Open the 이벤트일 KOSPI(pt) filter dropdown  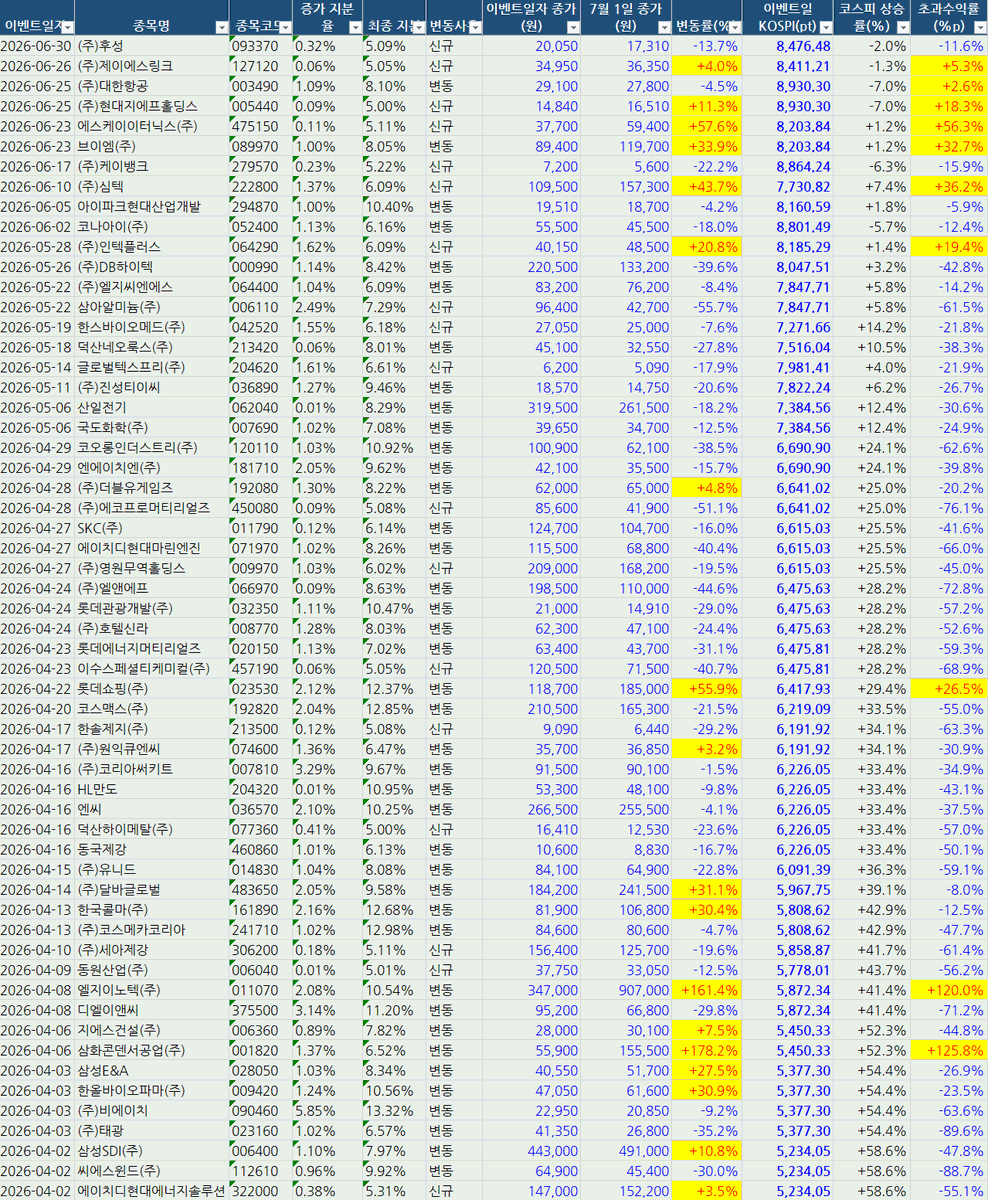point(826,28)
